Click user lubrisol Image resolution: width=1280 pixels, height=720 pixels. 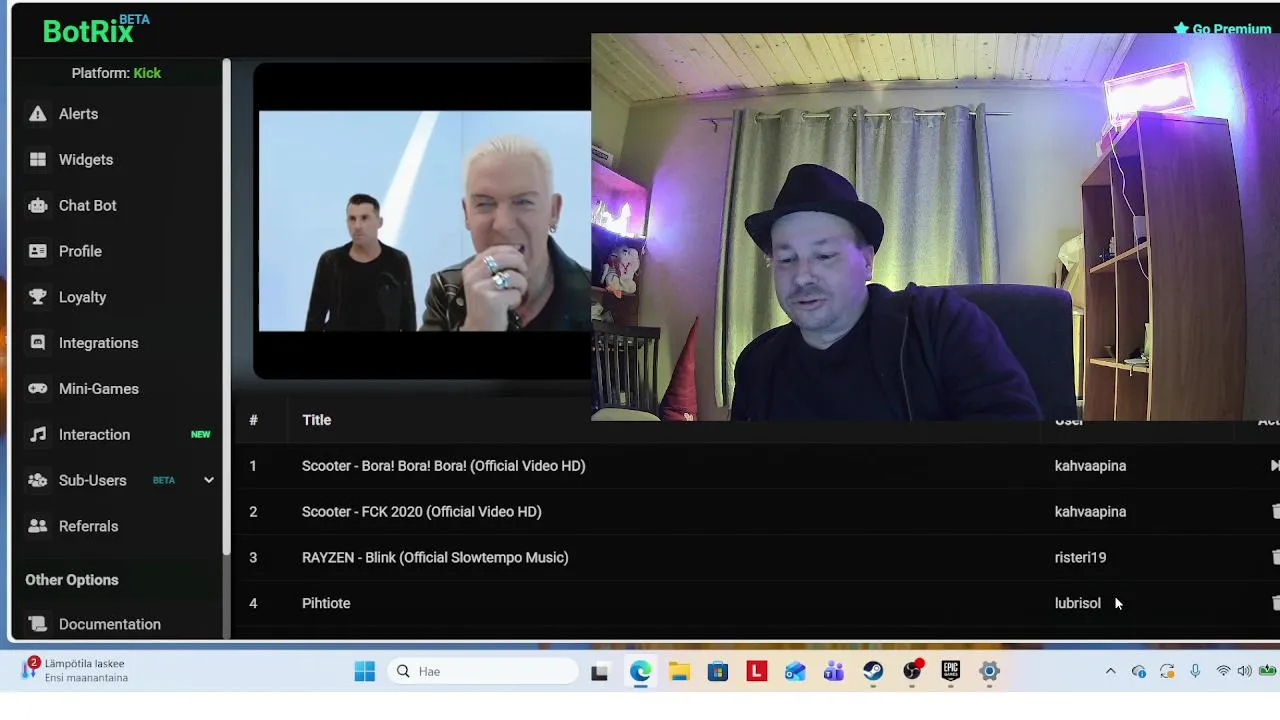click(1077, 603)
